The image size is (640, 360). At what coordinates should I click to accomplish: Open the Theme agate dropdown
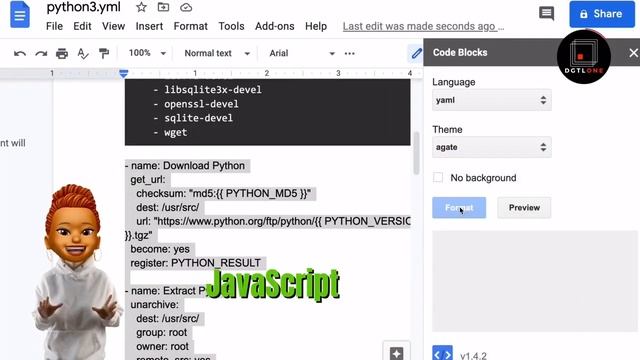[x=491, y=147]
